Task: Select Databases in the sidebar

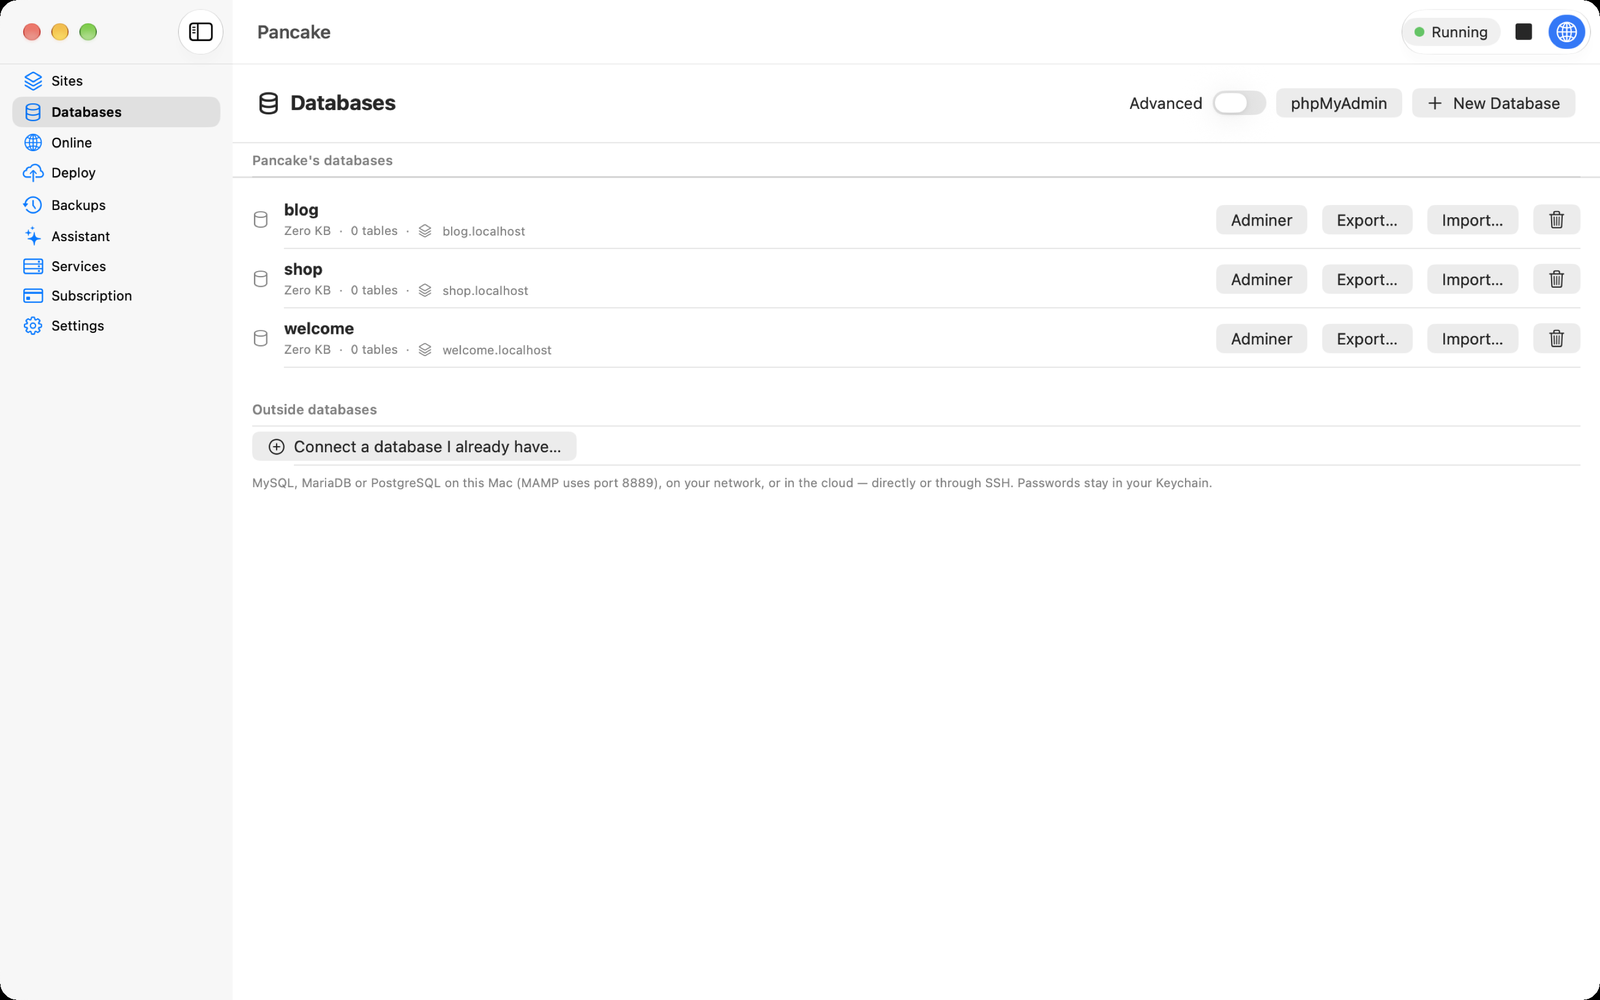Action: point(116,112)
